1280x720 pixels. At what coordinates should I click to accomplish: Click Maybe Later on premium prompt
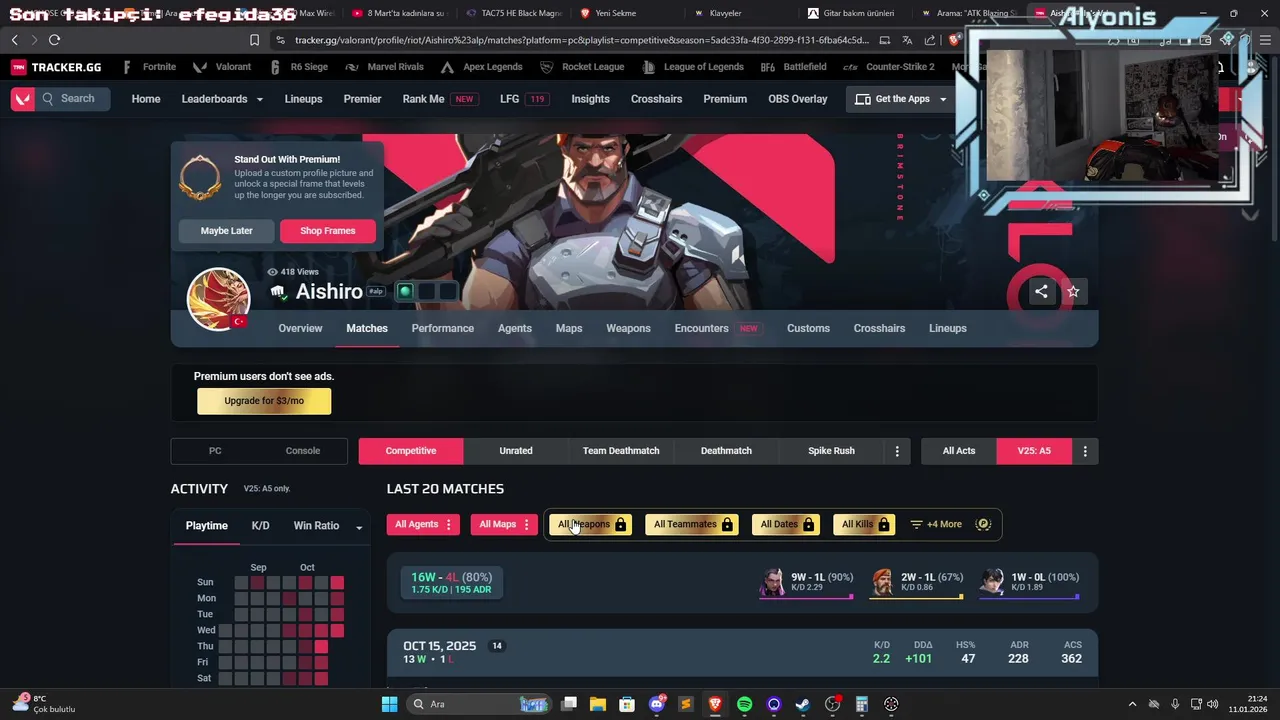[x=227, y=231]
